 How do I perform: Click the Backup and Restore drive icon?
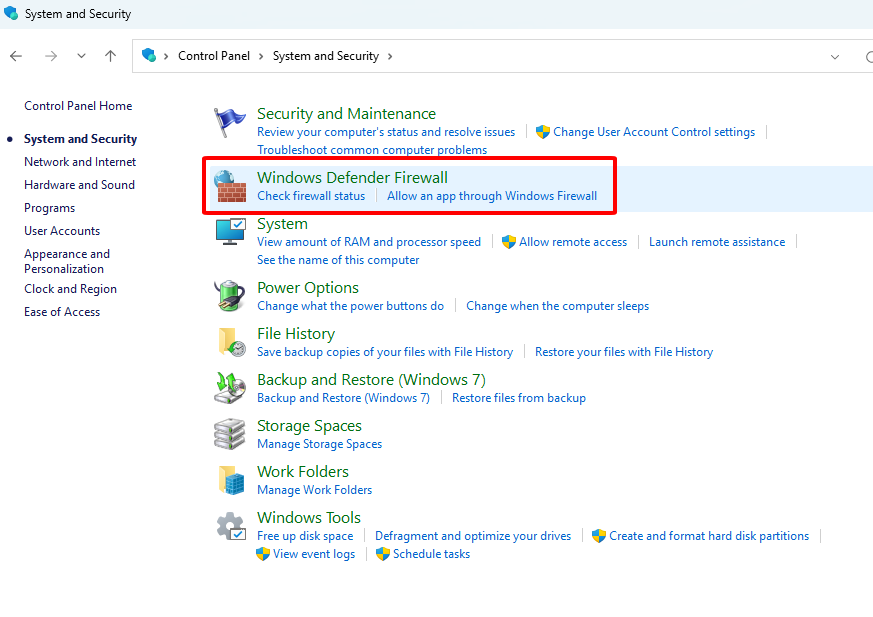(x=229, y=388)
